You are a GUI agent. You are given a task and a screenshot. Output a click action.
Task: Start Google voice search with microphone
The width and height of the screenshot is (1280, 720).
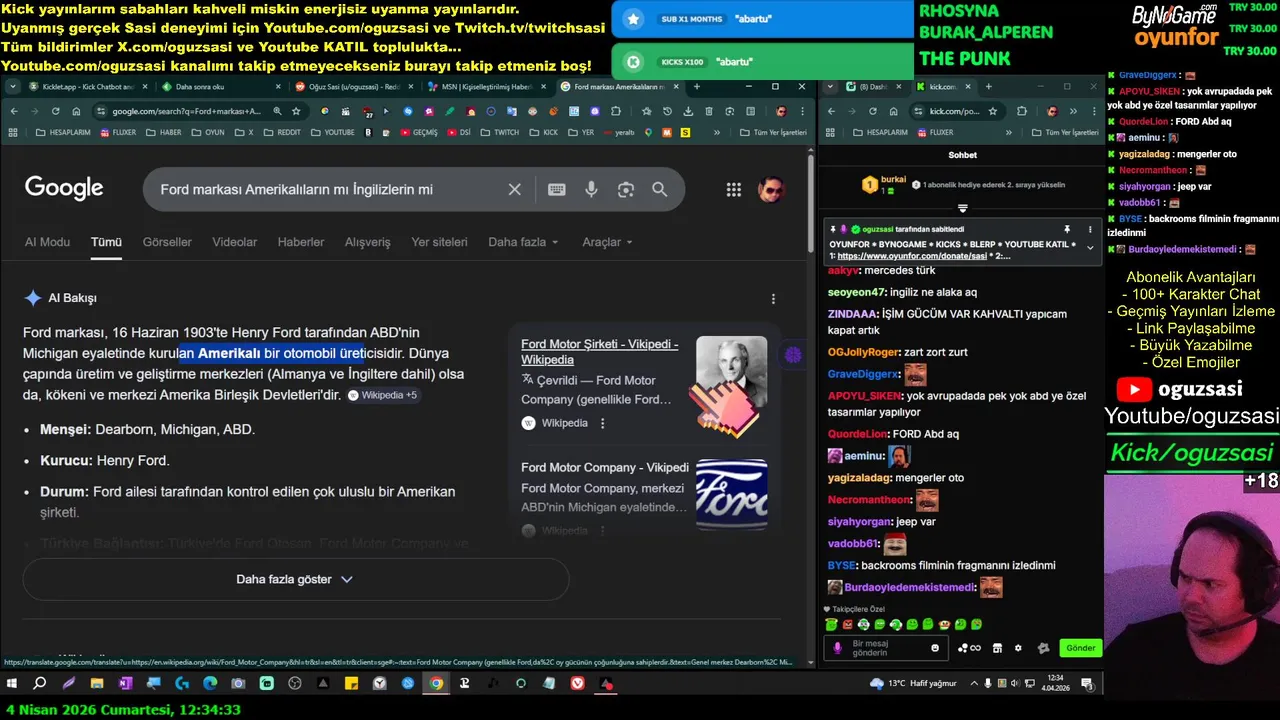click(x=591, y=189)
